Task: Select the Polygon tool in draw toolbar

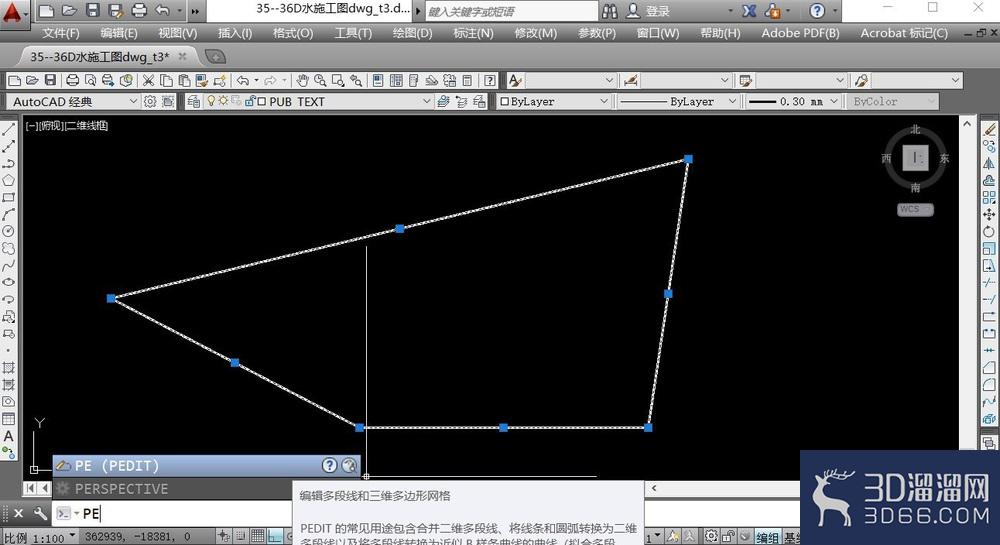Action: click(x=8, y=180)
